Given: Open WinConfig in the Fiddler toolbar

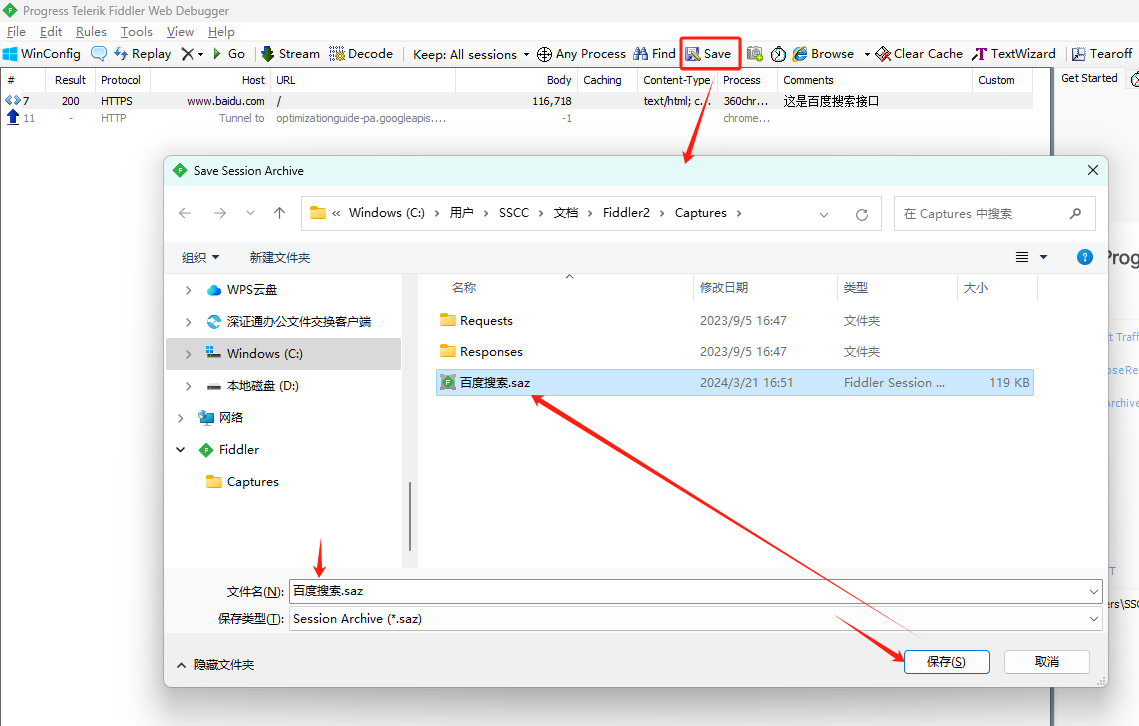Looking at the screenshot, I should click(42, 54).
